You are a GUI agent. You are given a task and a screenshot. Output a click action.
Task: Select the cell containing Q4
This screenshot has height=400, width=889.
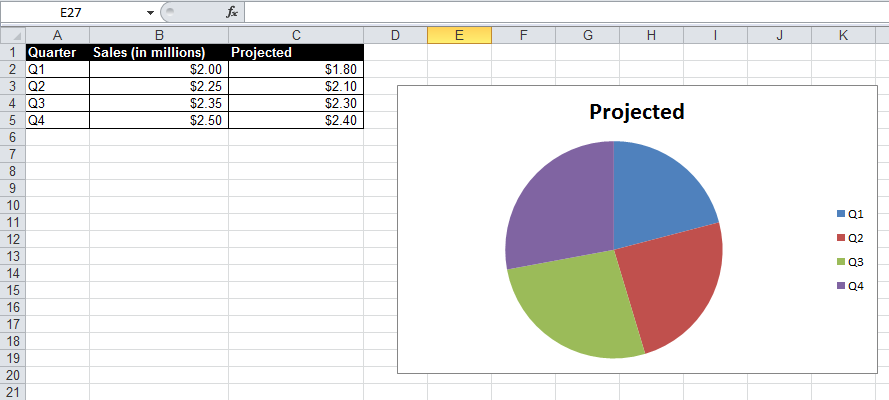click(57, 120)
